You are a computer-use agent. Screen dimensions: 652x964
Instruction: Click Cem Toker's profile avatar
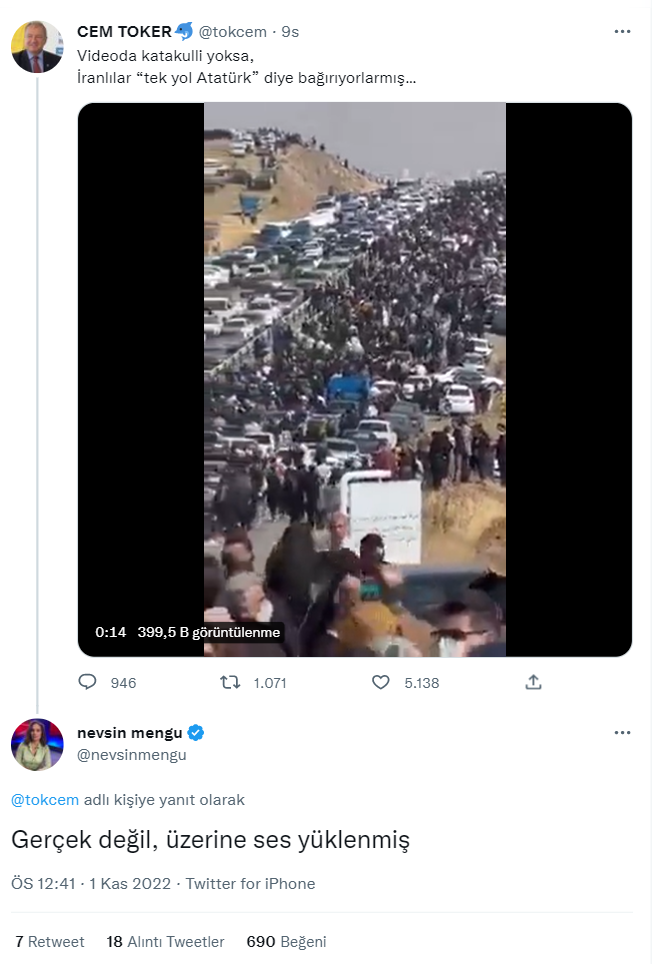coord(37,46)
